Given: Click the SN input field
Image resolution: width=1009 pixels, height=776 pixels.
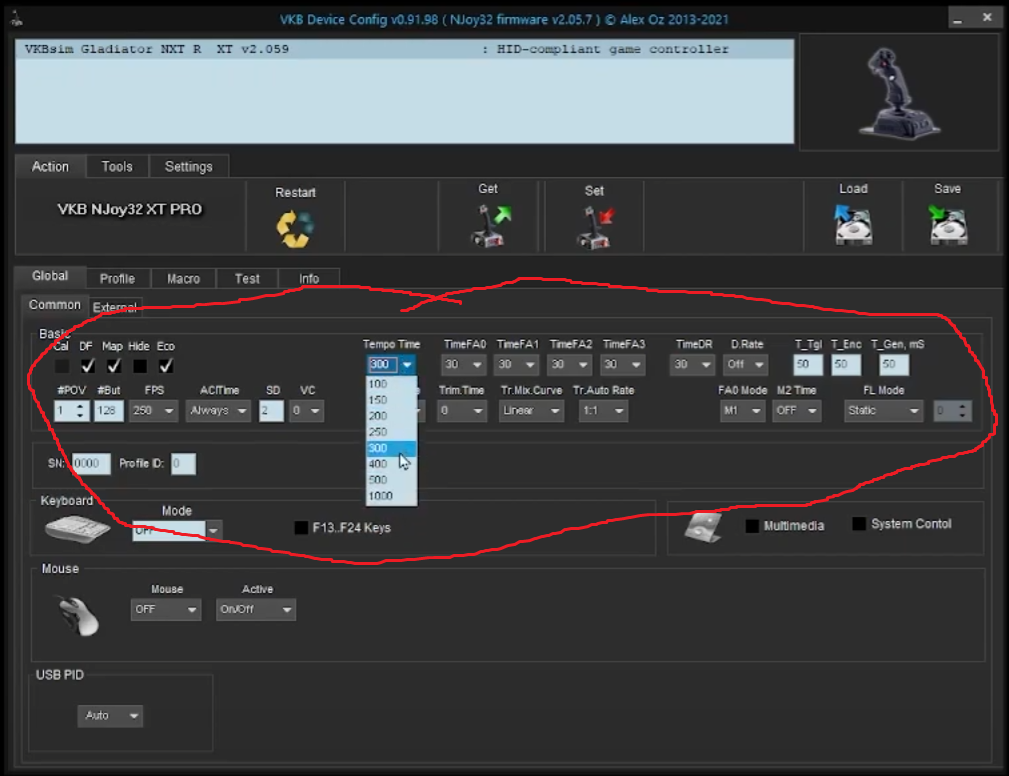Looking at the screenshot, I should click(x=91, y=463).
